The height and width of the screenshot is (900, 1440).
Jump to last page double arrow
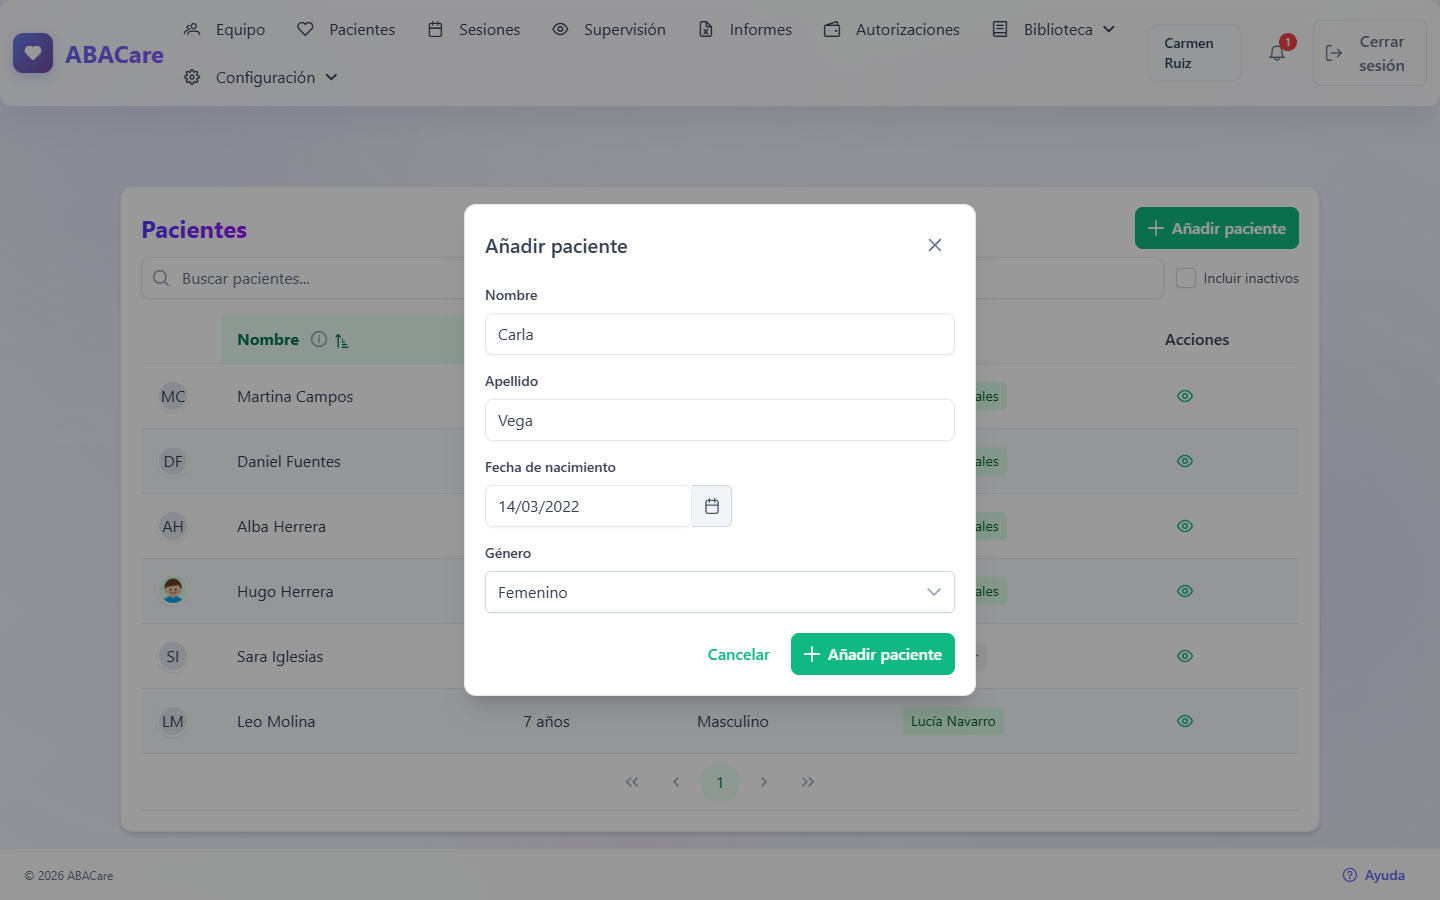click(808, 782)
